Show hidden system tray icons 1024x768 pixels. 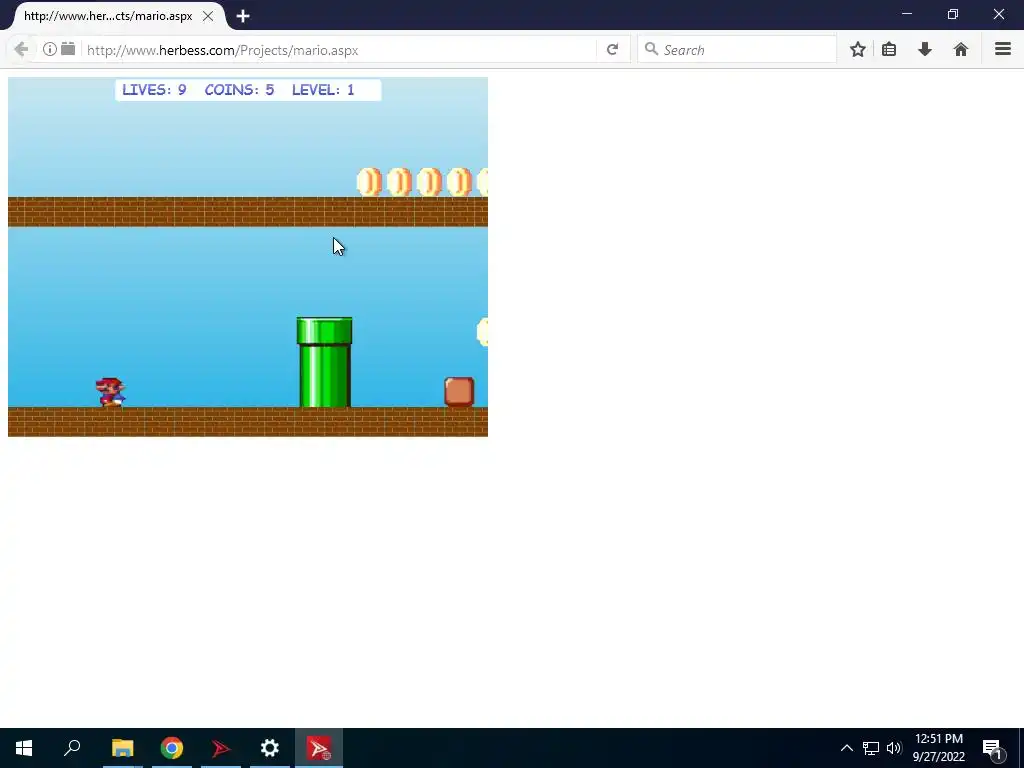click(x=846, y=748)
